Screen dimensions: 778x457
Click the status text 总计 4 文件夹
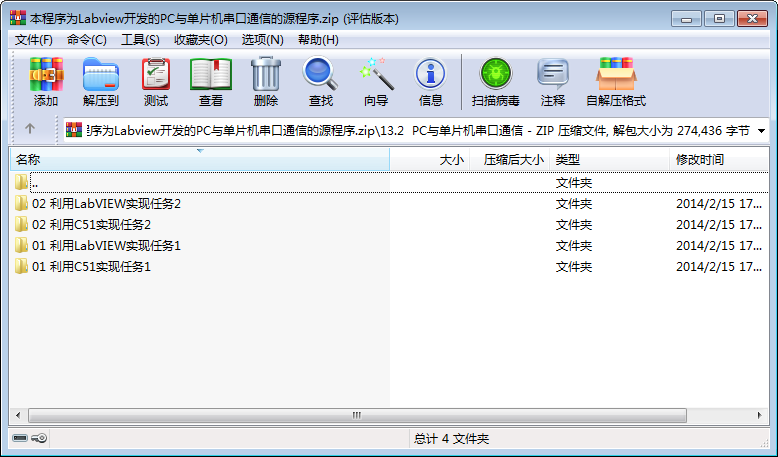pos(451,439)
